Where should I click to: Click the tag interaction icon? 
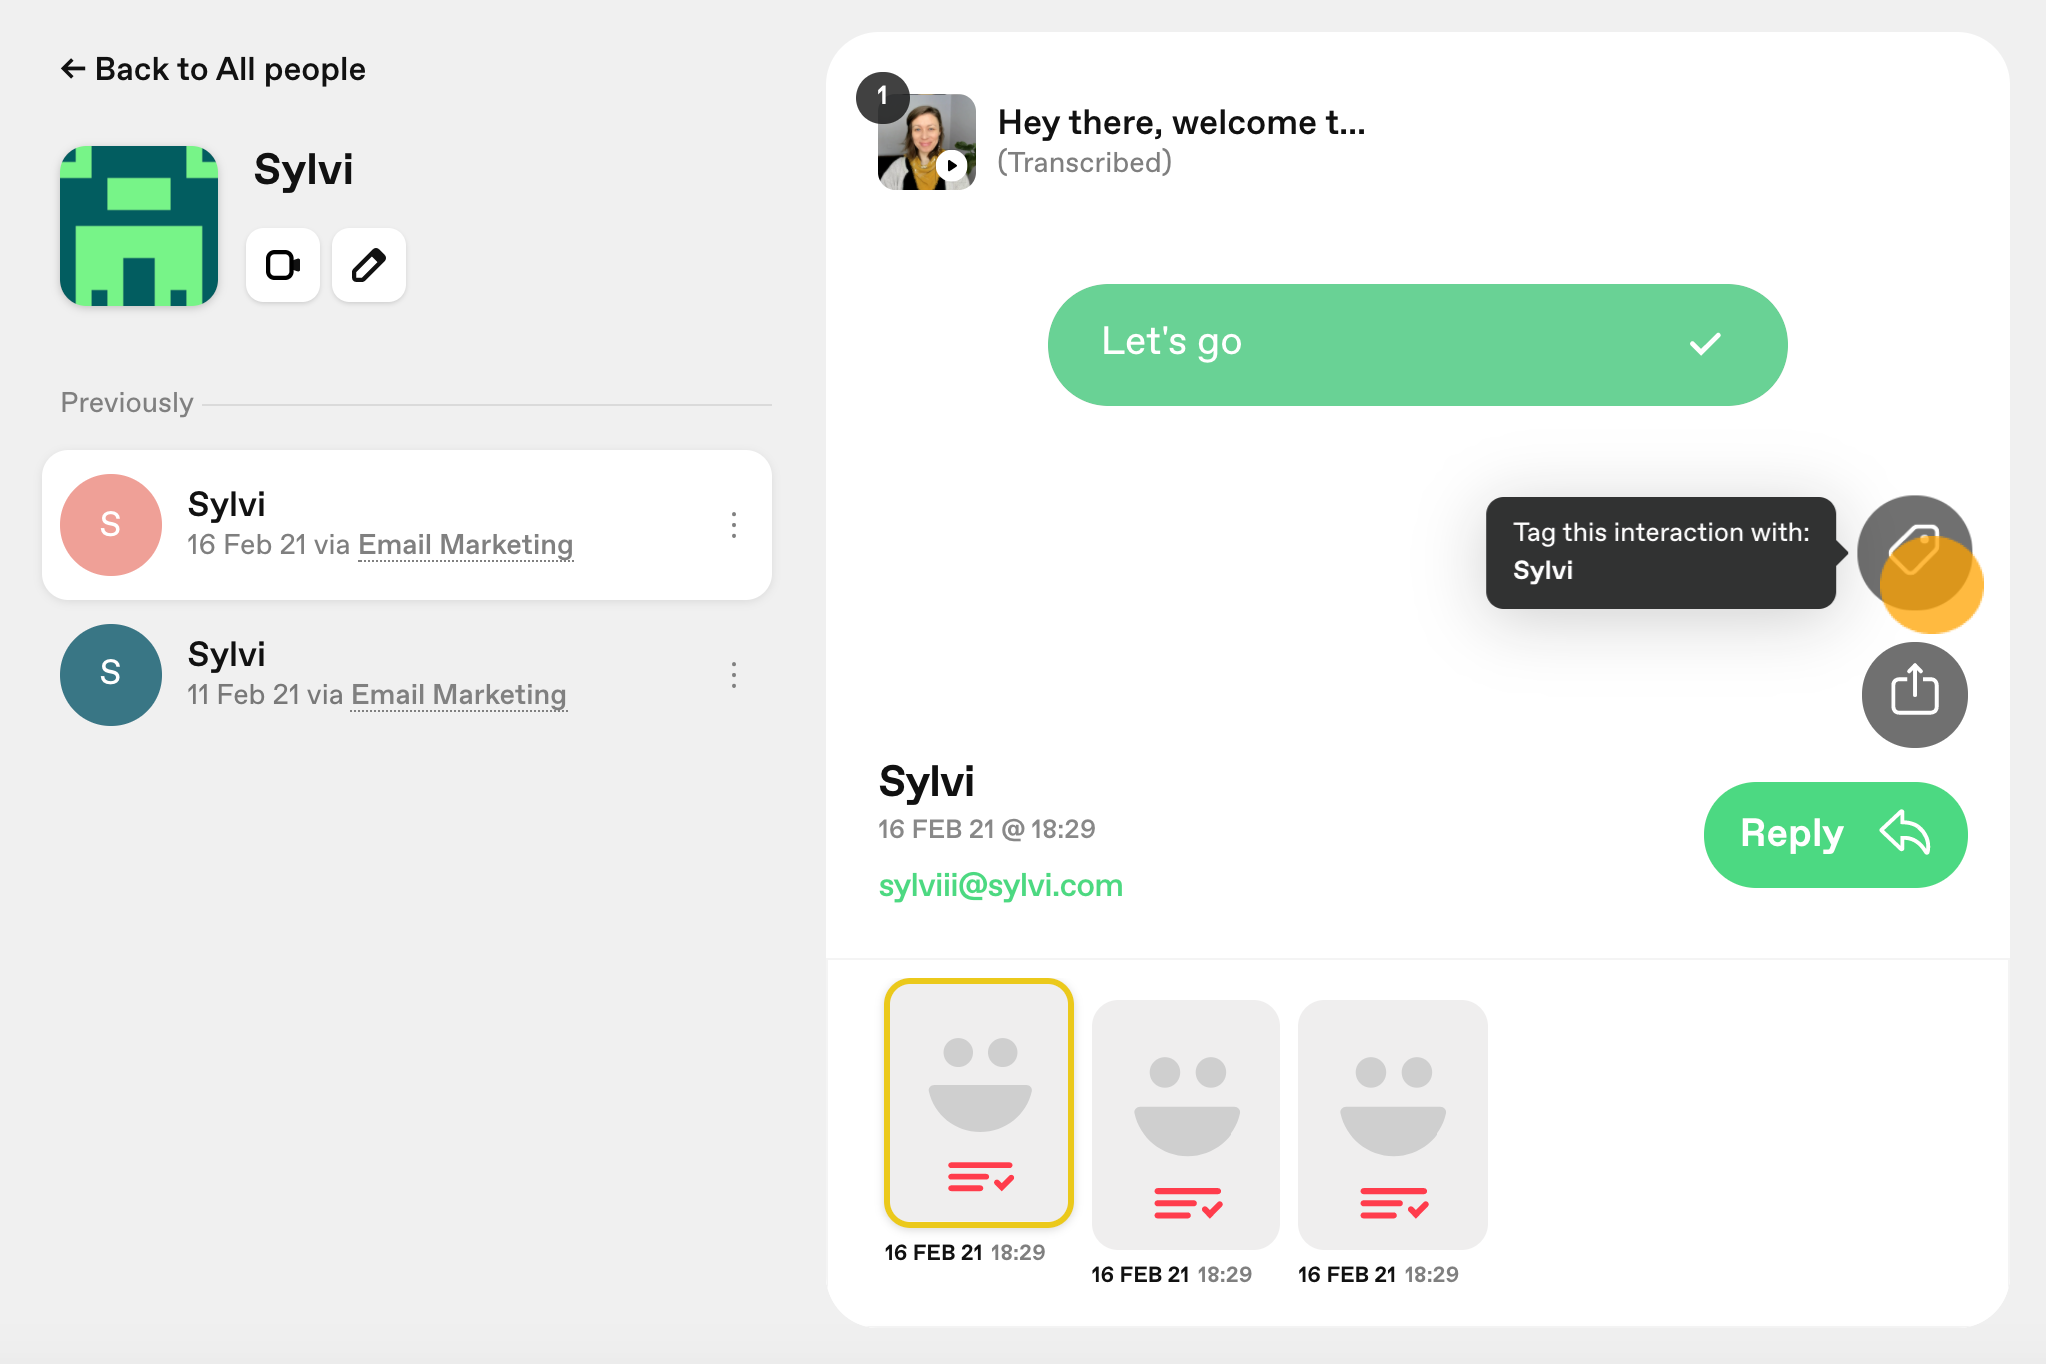[x=1914, y=551]
